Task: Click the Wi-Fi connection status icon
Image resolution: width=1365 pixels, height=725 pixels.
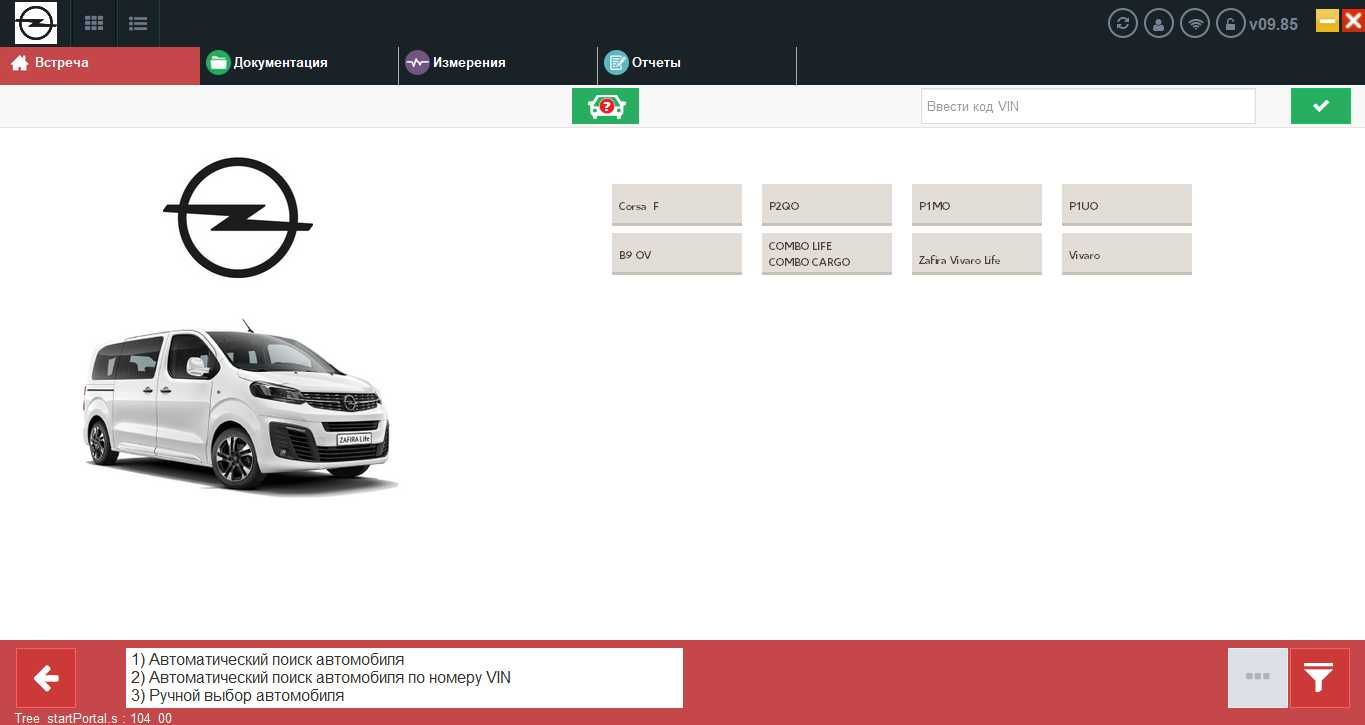Action: (x=1195, y=23)
